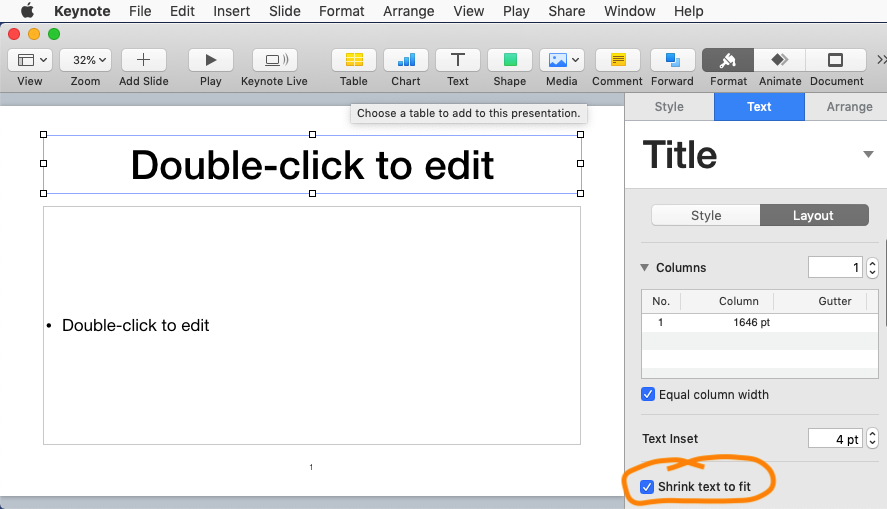Click the Forward arrange icon
887x509 pixels.
672,60
